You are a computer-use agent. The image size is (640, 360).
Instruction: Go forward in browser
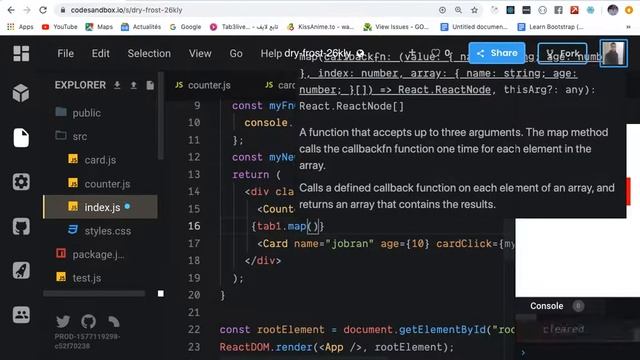coord(27,10)
